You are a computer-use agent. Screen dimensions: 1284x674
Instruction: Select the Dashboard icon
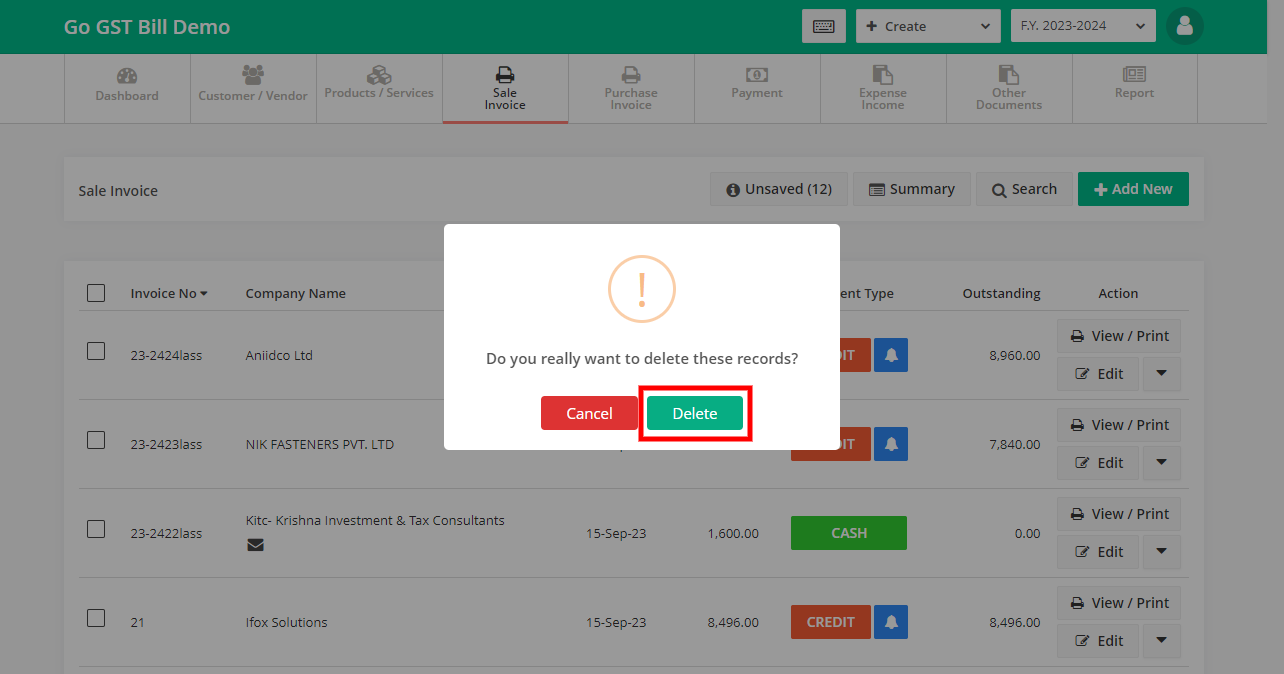(127, 75)
